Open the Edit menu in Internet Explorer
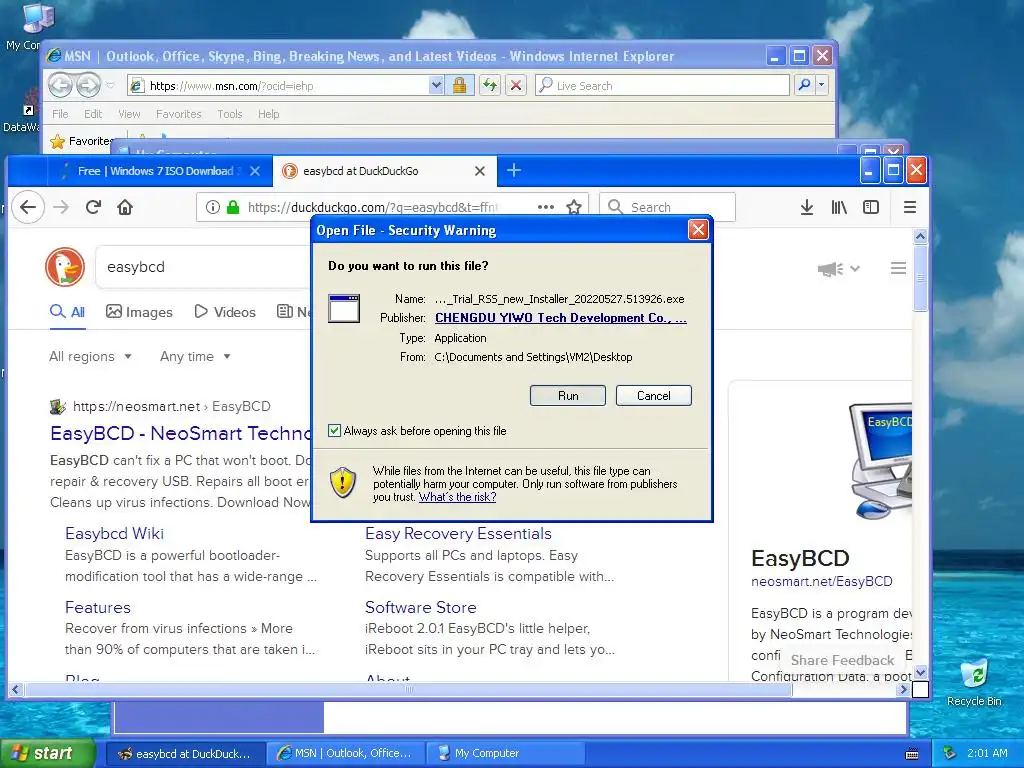The height and width of the screenshot is (768, 1024). click(93, 114)
